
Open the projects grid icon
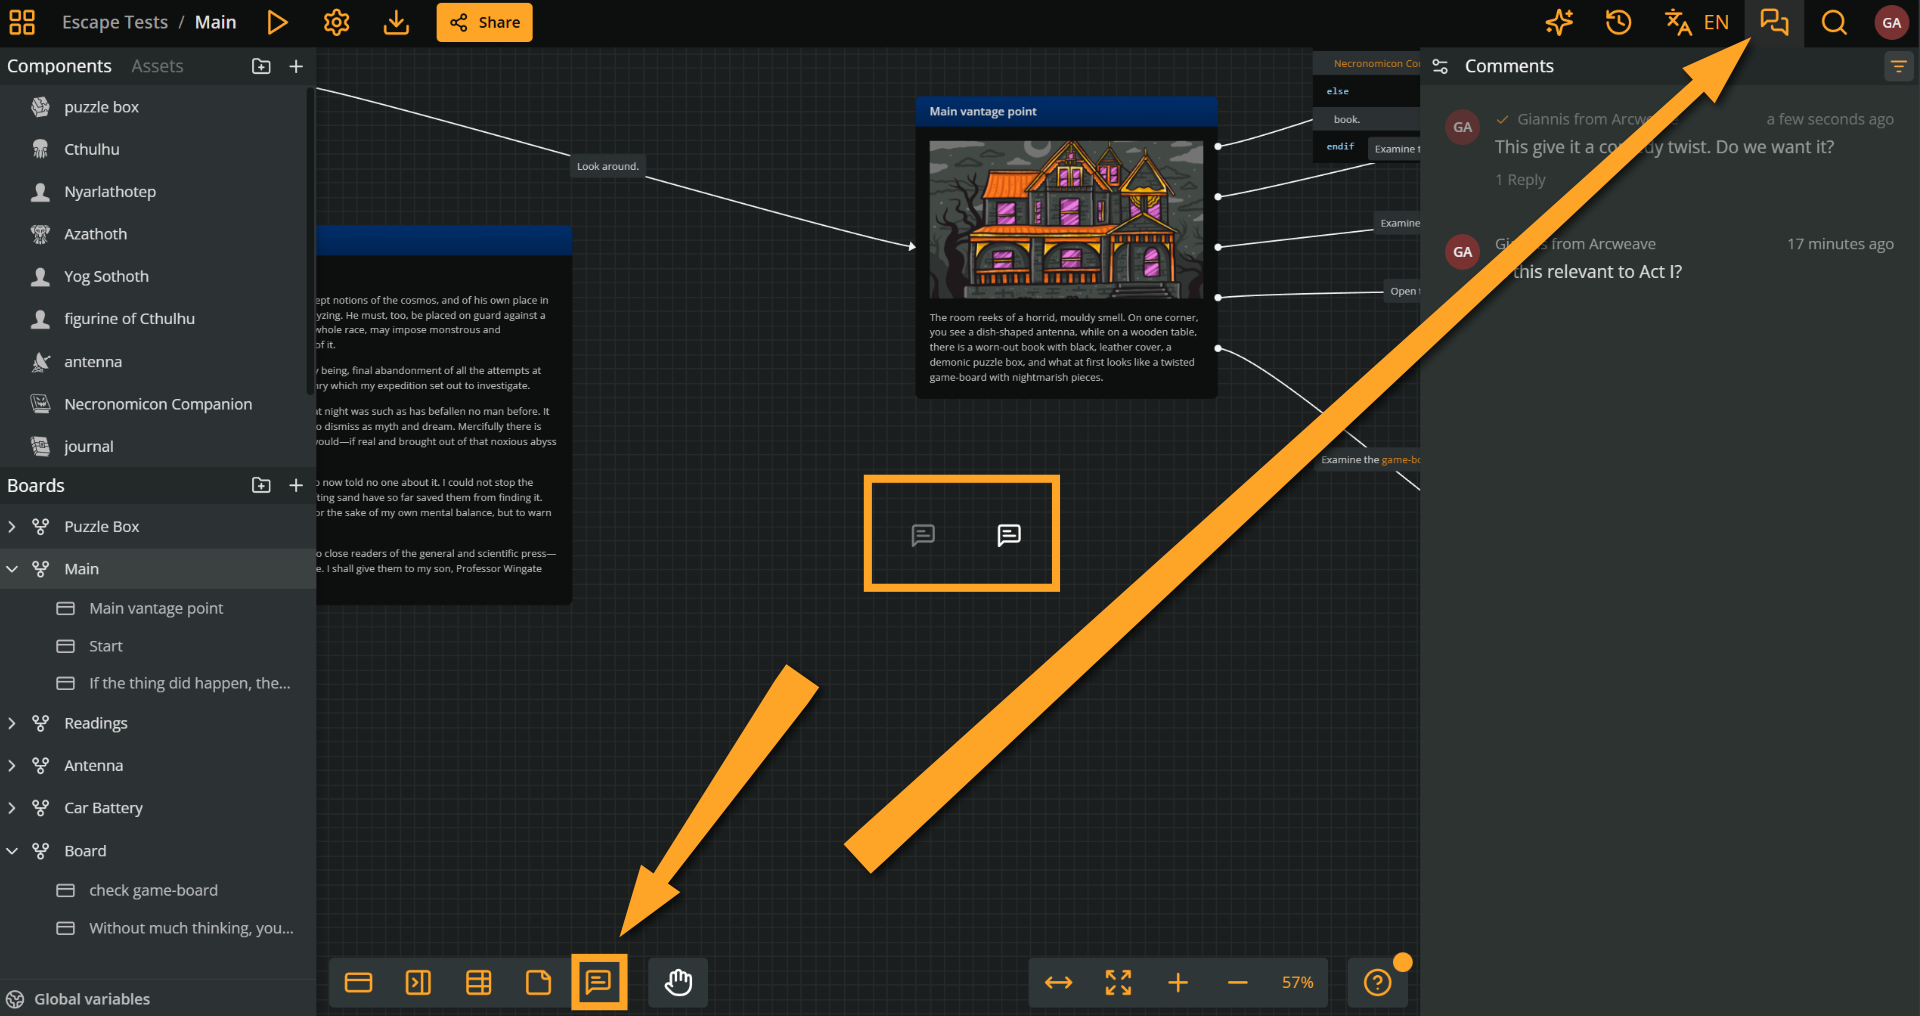(22, 22)
